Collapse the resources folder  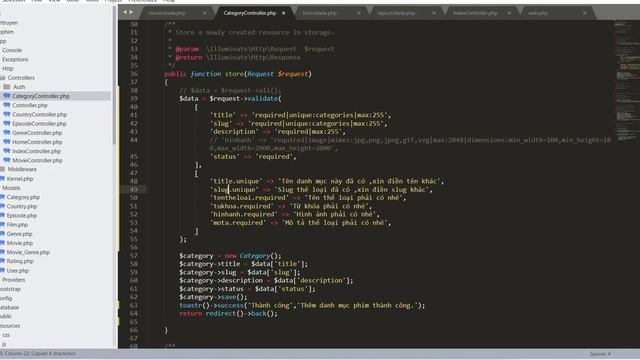[10, 326]
